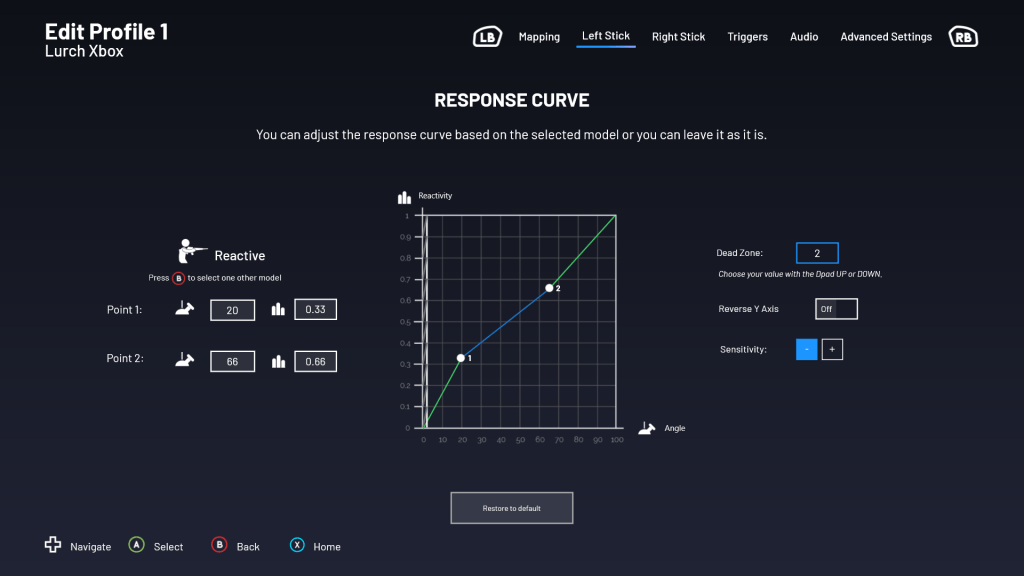
Task: Increase sensitivity with the plus button
Action: 832,349
